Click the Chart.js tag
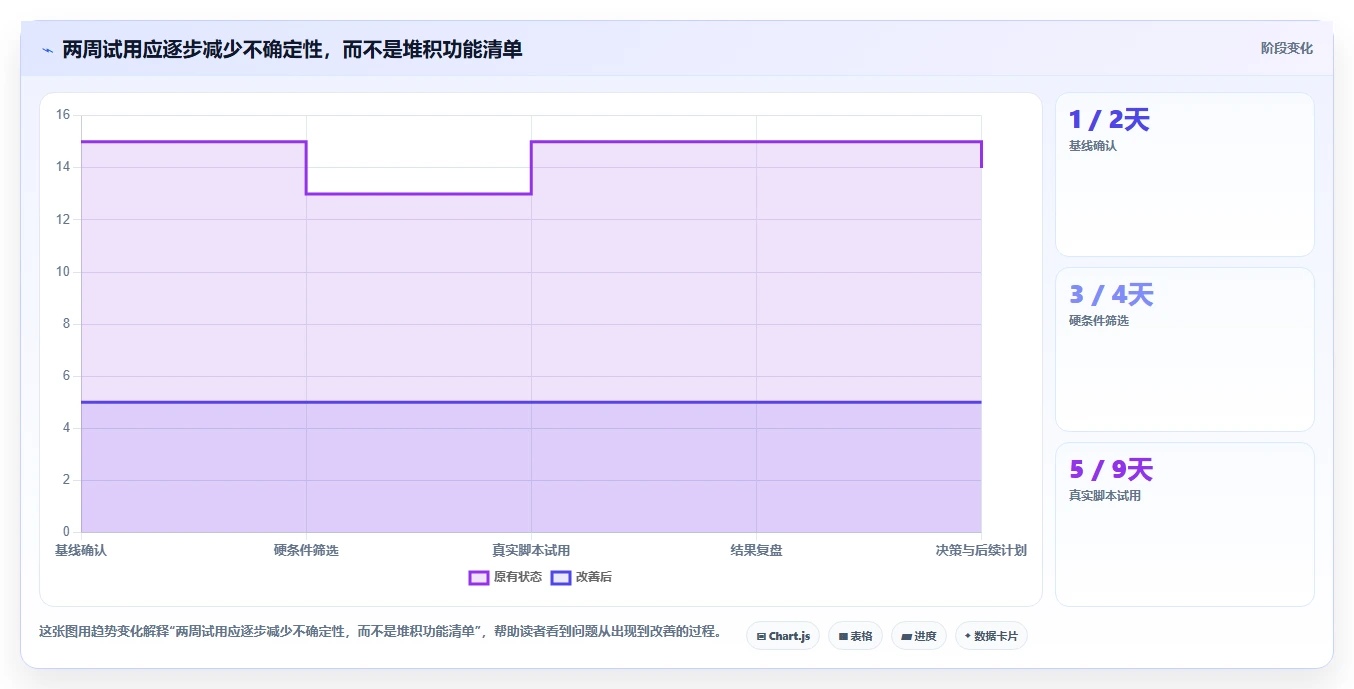The image size is (1354, 689). pos(783,636)
